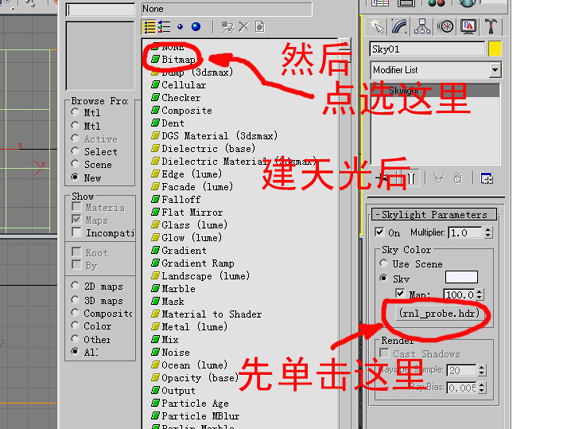Screen dimensions: 567x429
Task: Select the 2D maps filter radio
Action: point(75,286)
